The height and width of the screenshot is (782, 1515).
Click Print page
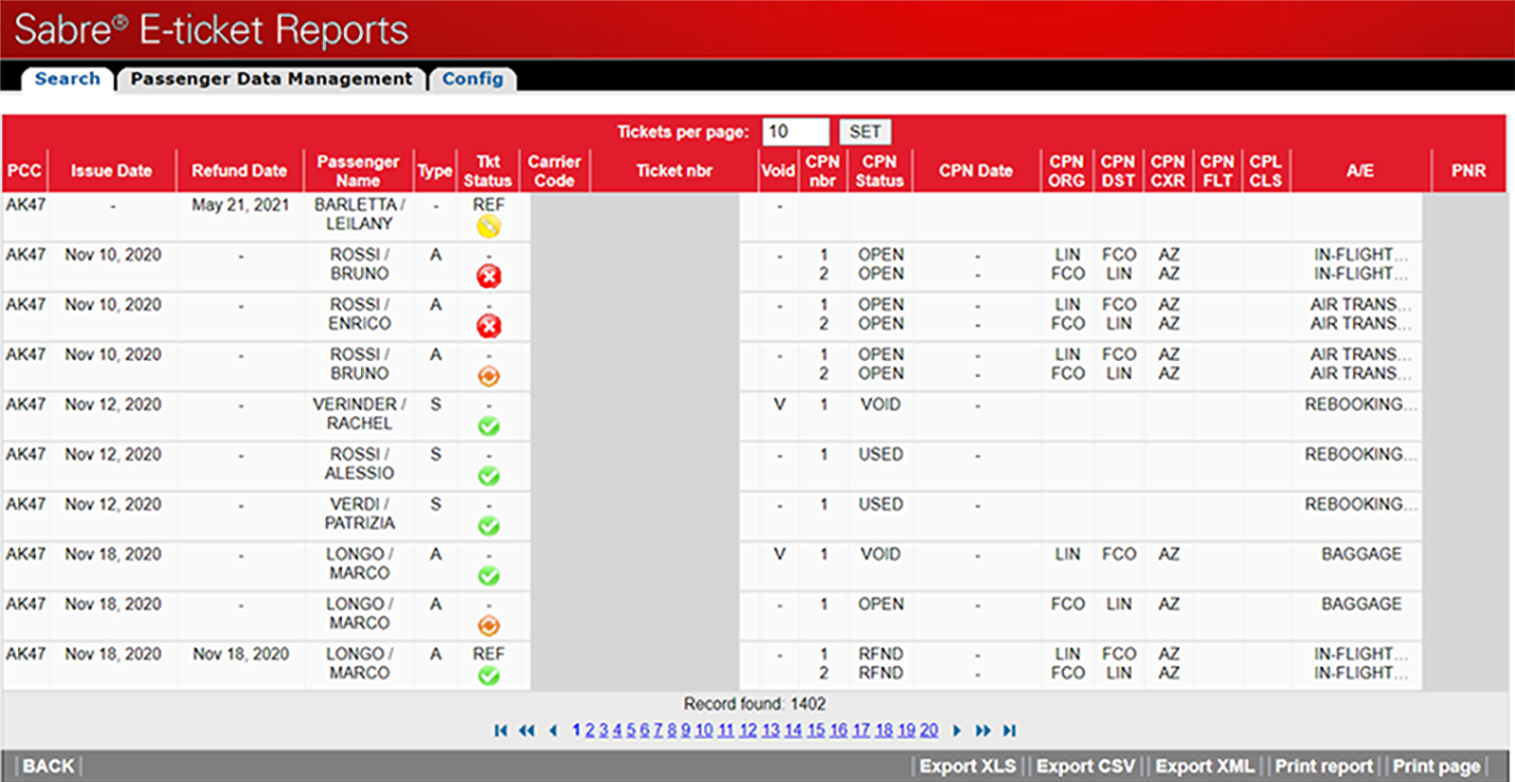[x=1437, y=766]
